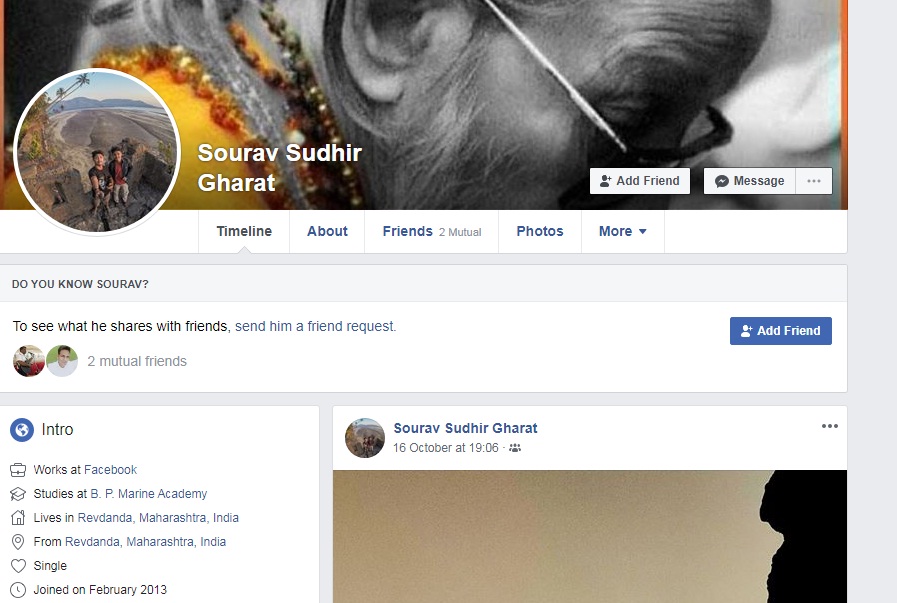Open the cover three-dot options button
This screenshot has height=603, width=897.
tap(813, 181)
